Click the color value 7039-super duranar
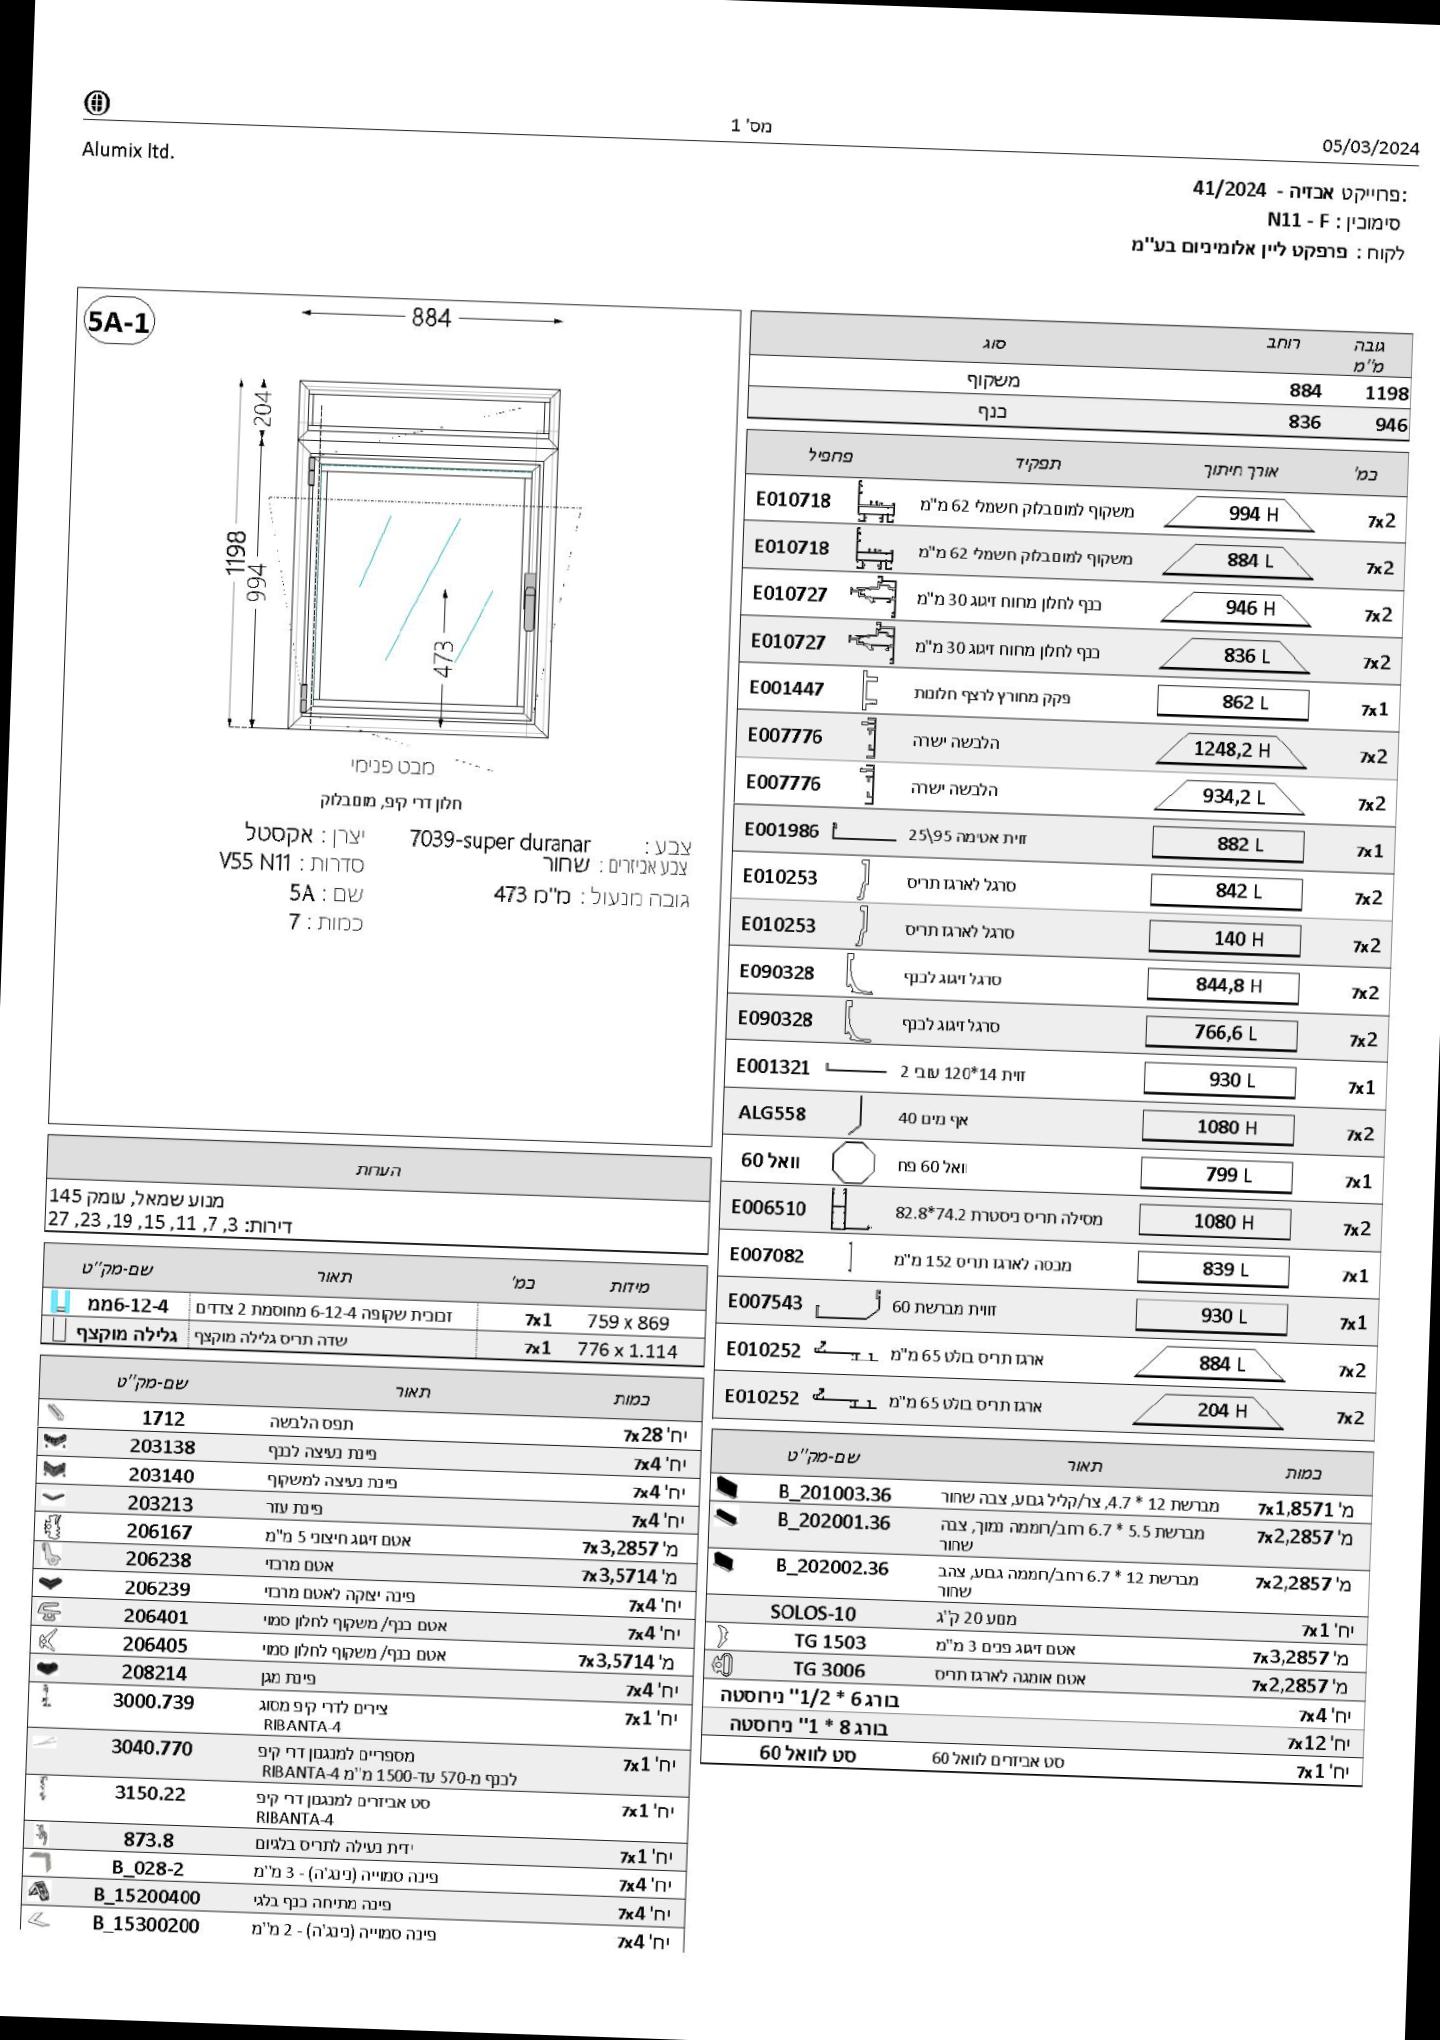 [x=500, y=842]
